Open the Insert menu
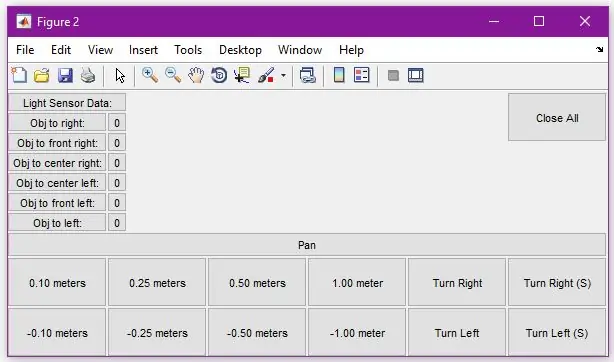The image size is (614, 362). coord(143,50)
